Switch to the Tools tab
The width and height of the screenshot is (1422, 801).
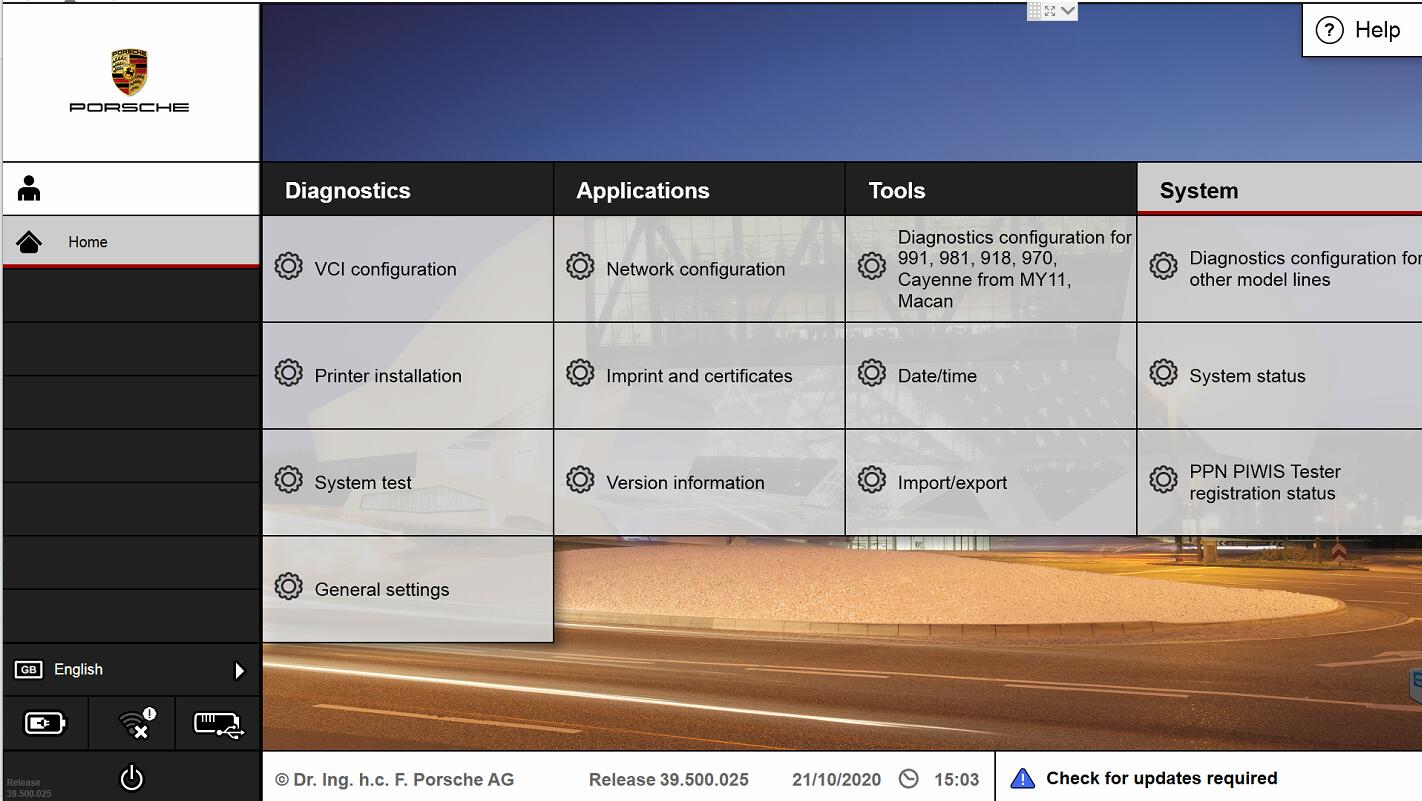coord(991,190)
